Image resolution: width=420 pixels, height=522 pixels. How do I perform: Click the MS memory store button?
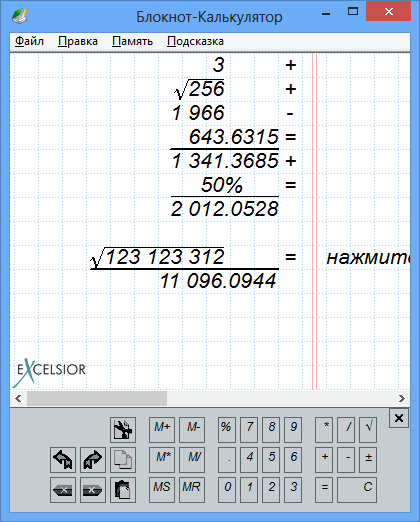click(x=162, y=490)
